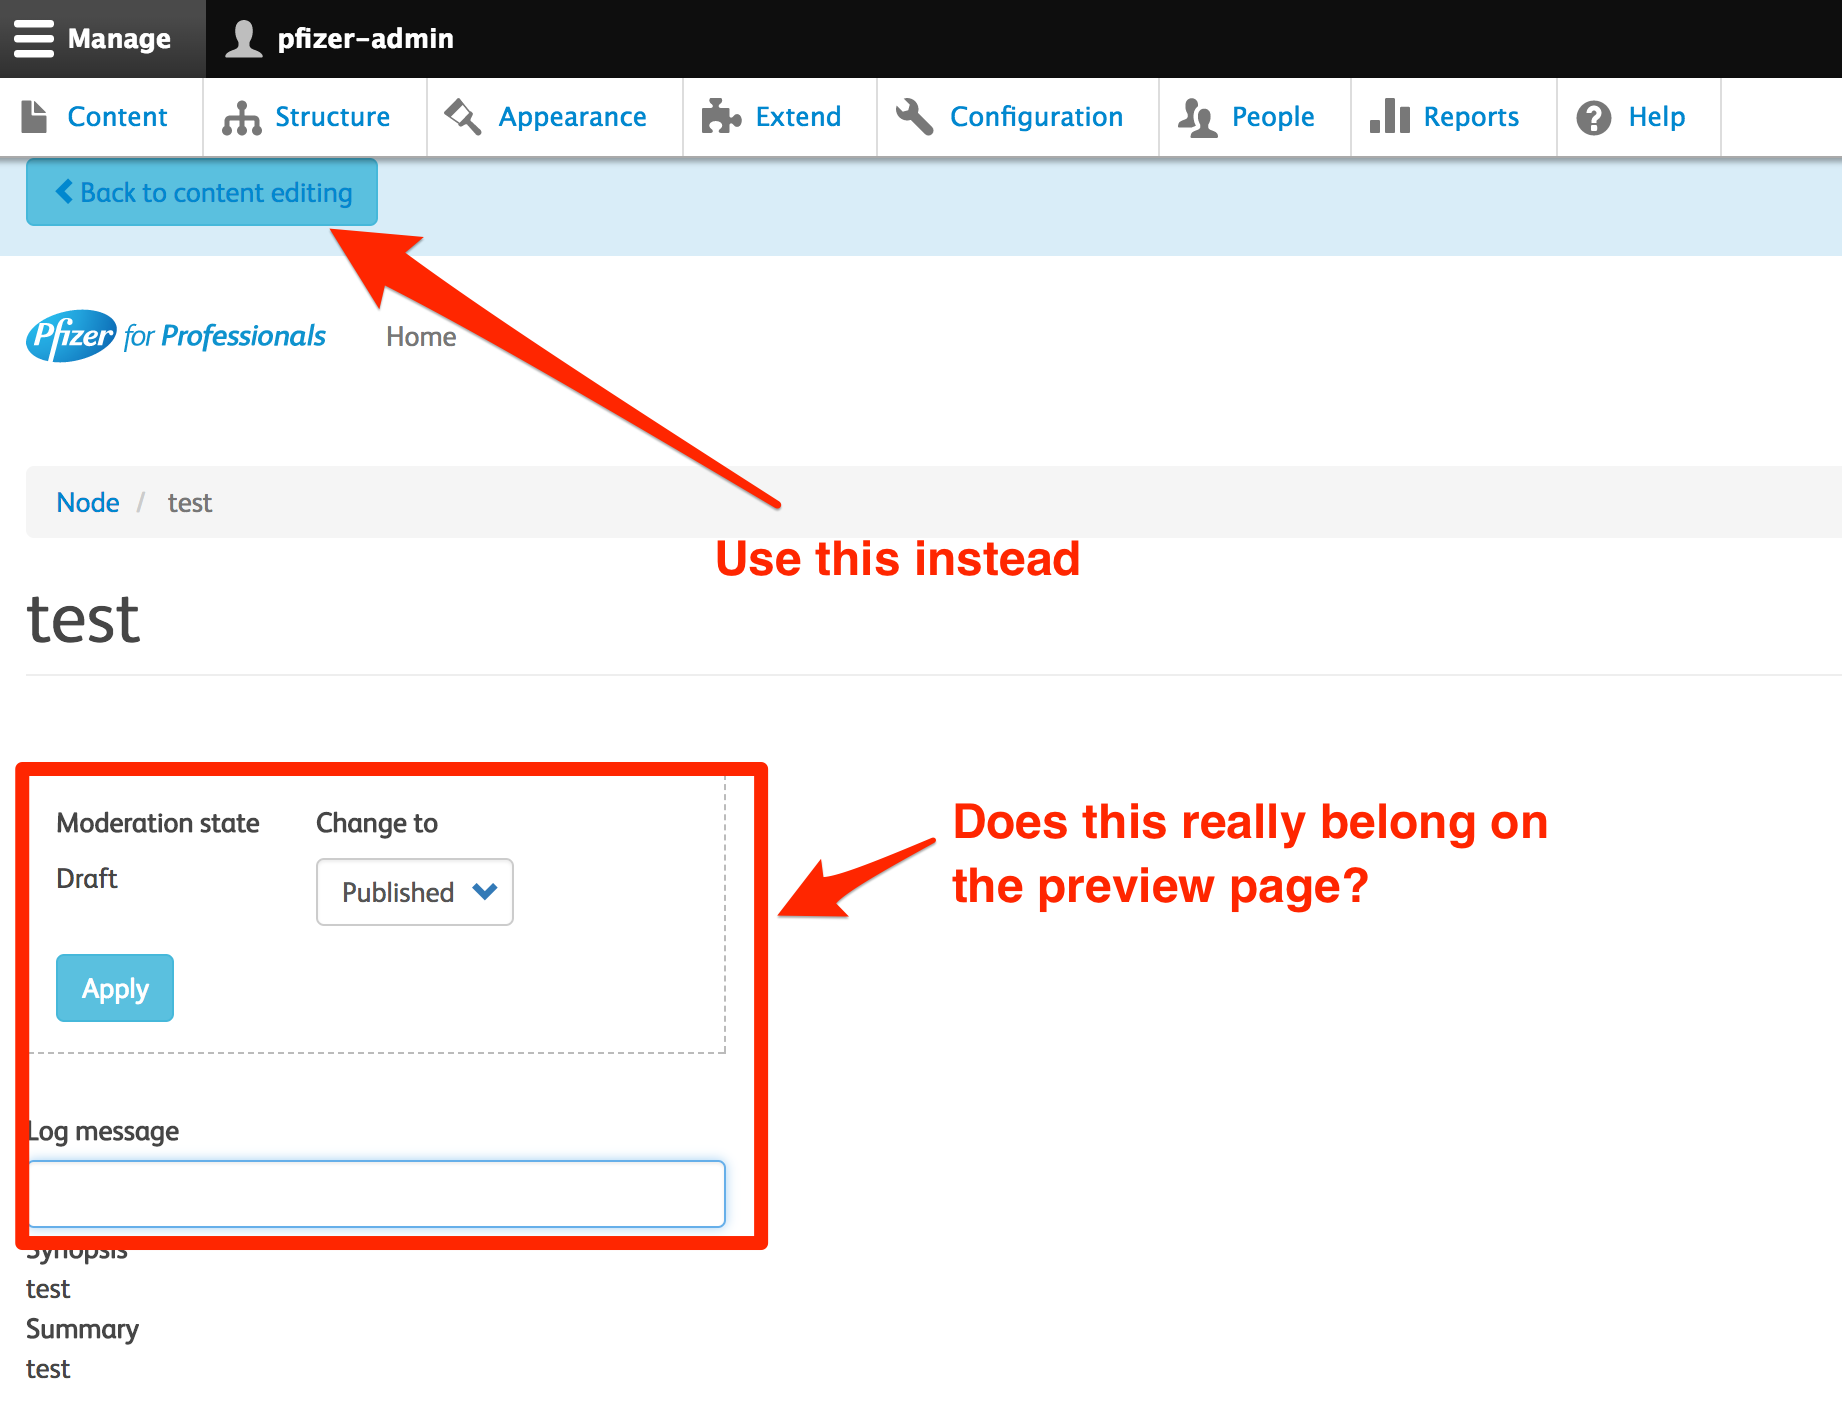Apply the moderation state change
1842x1424 pixels.
[115, 988]
